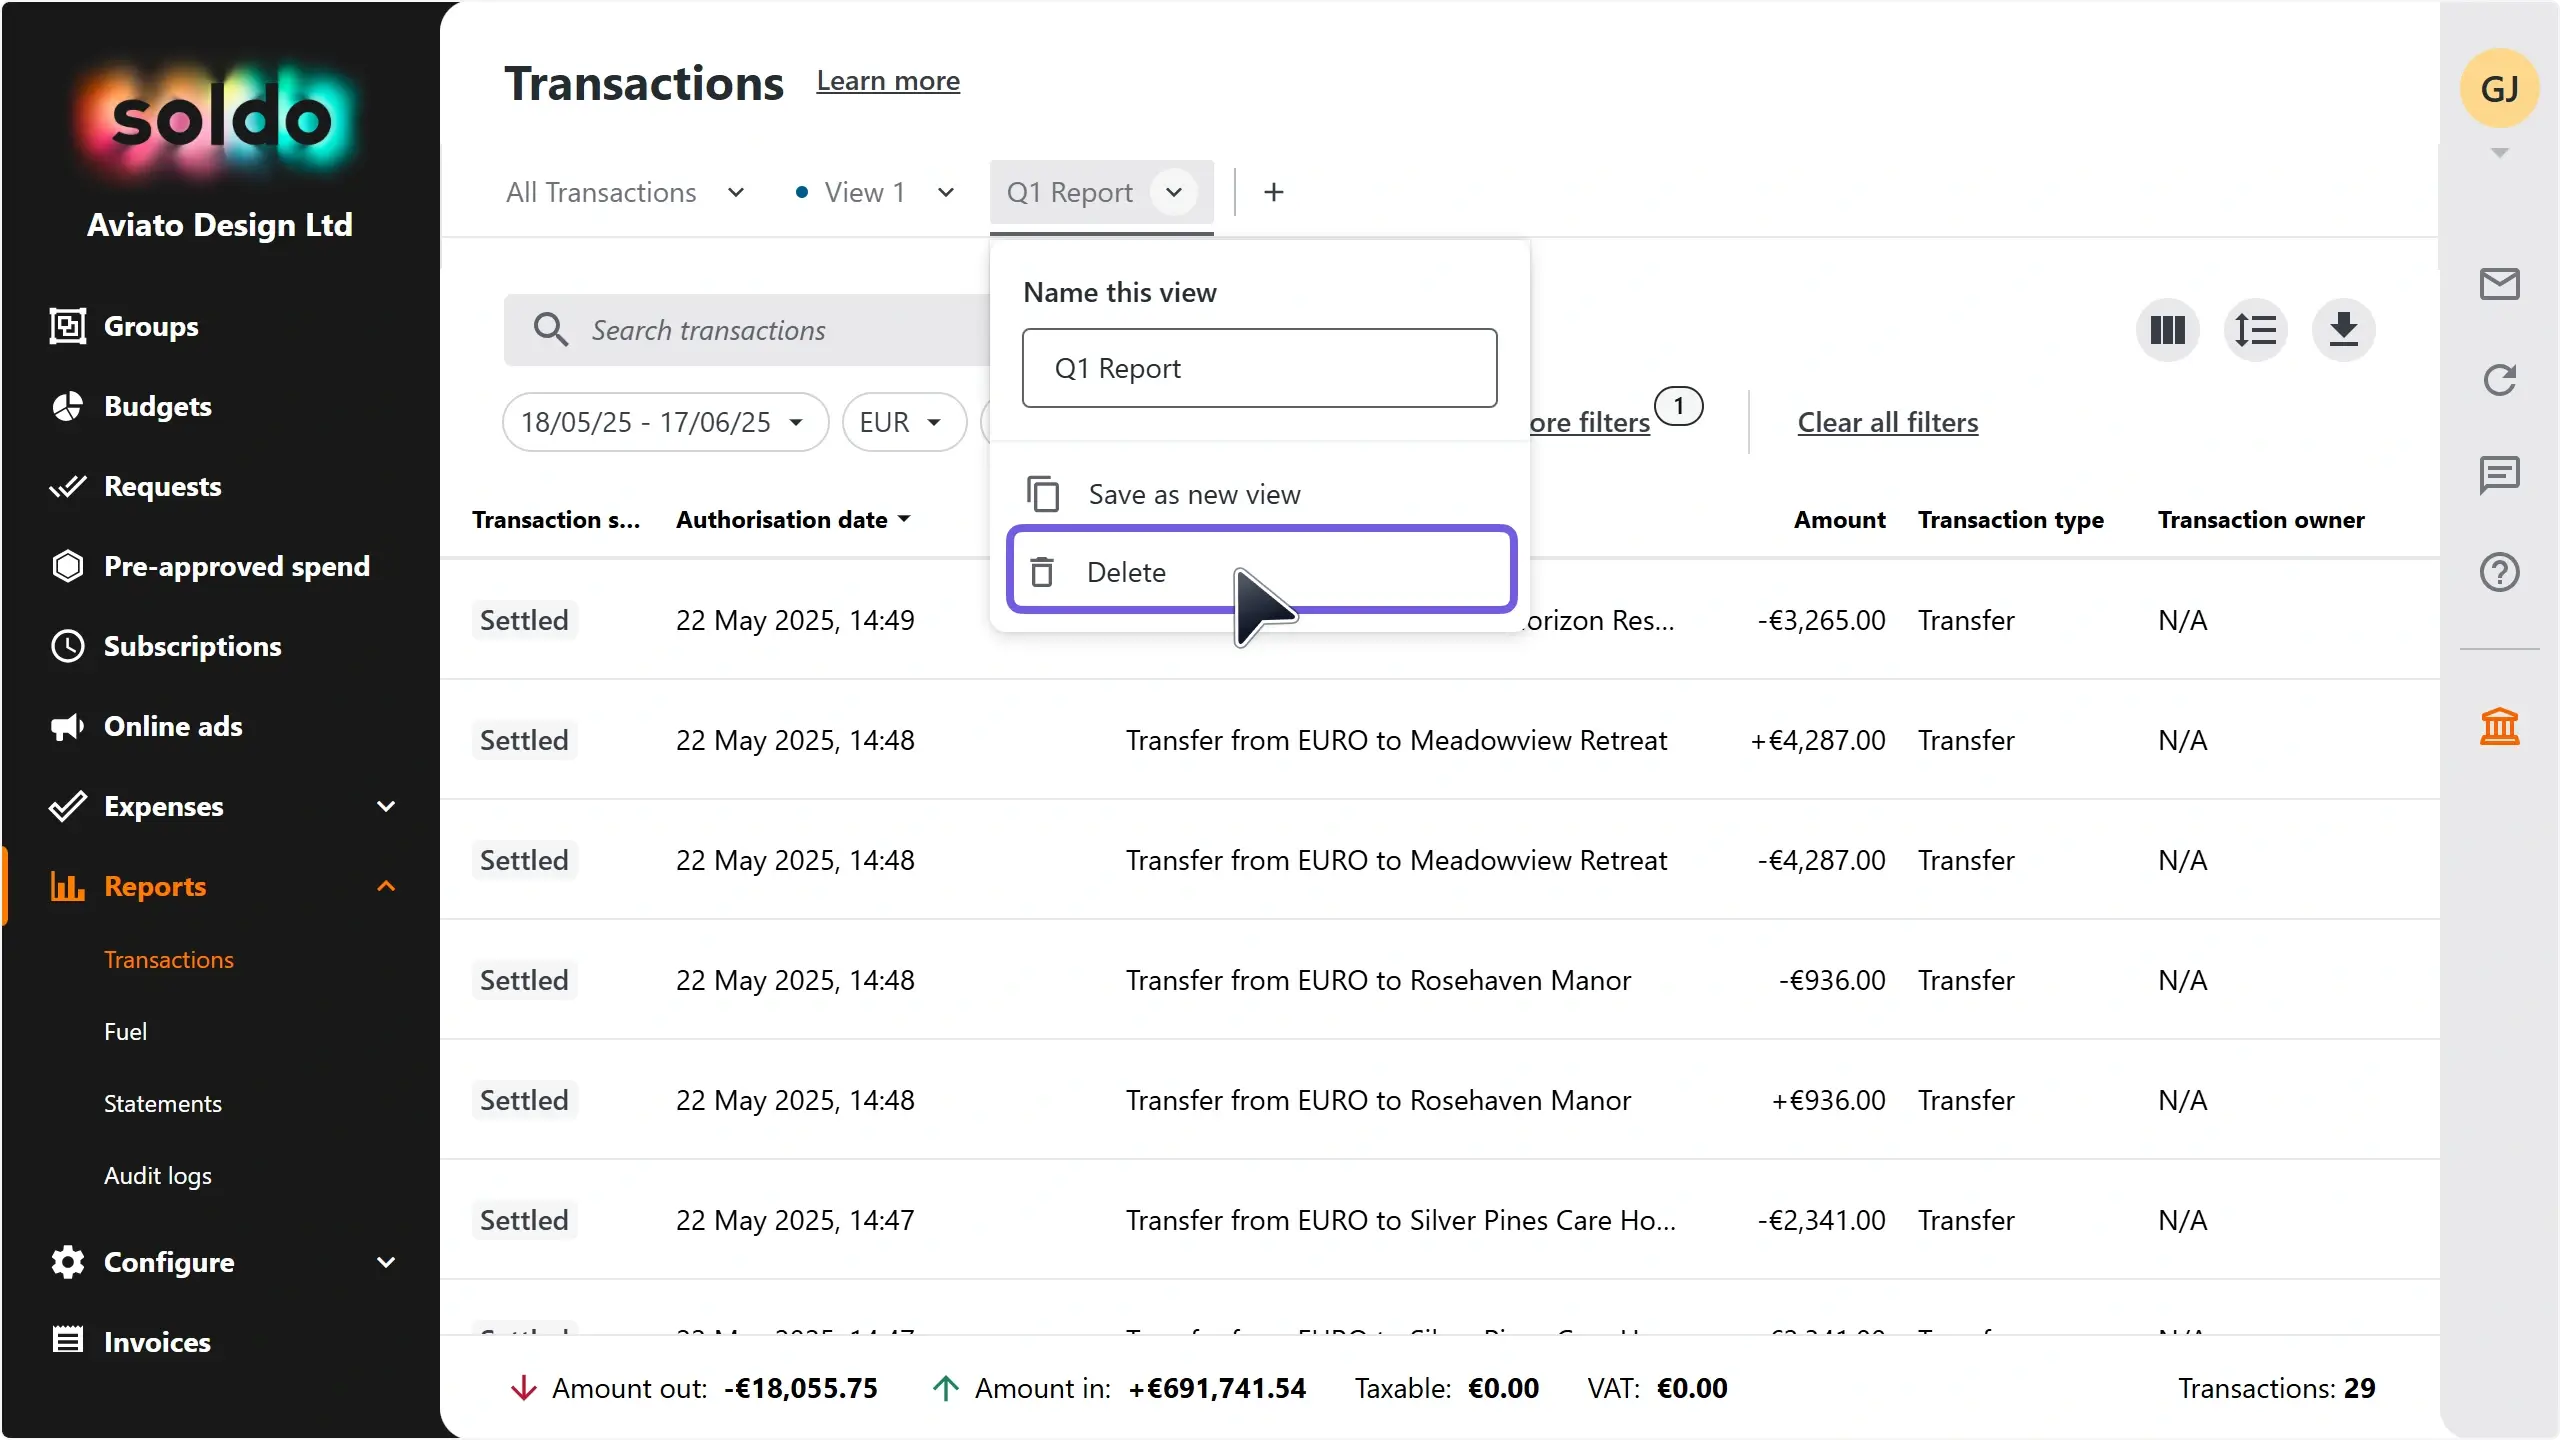Open the All Transactions view dropdown arrow
Screen dimensions: 2560x1440
coord(736,192)
